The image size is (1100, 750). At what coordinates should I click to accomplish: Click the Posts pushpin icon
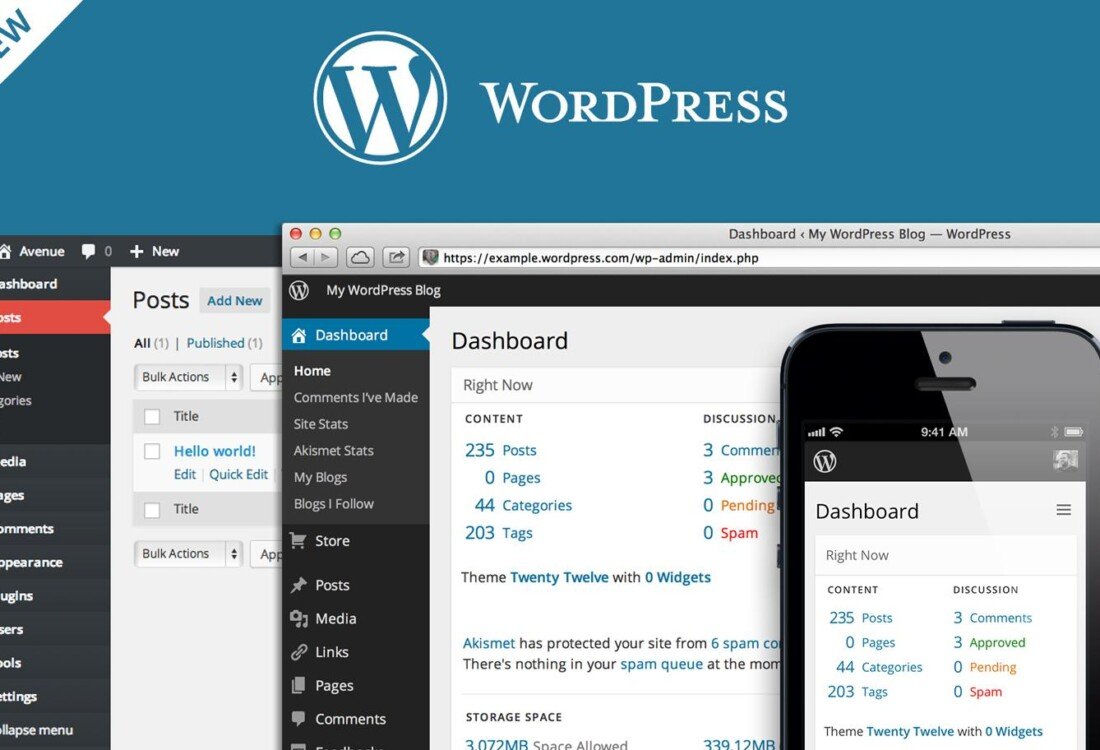[299, 584]
